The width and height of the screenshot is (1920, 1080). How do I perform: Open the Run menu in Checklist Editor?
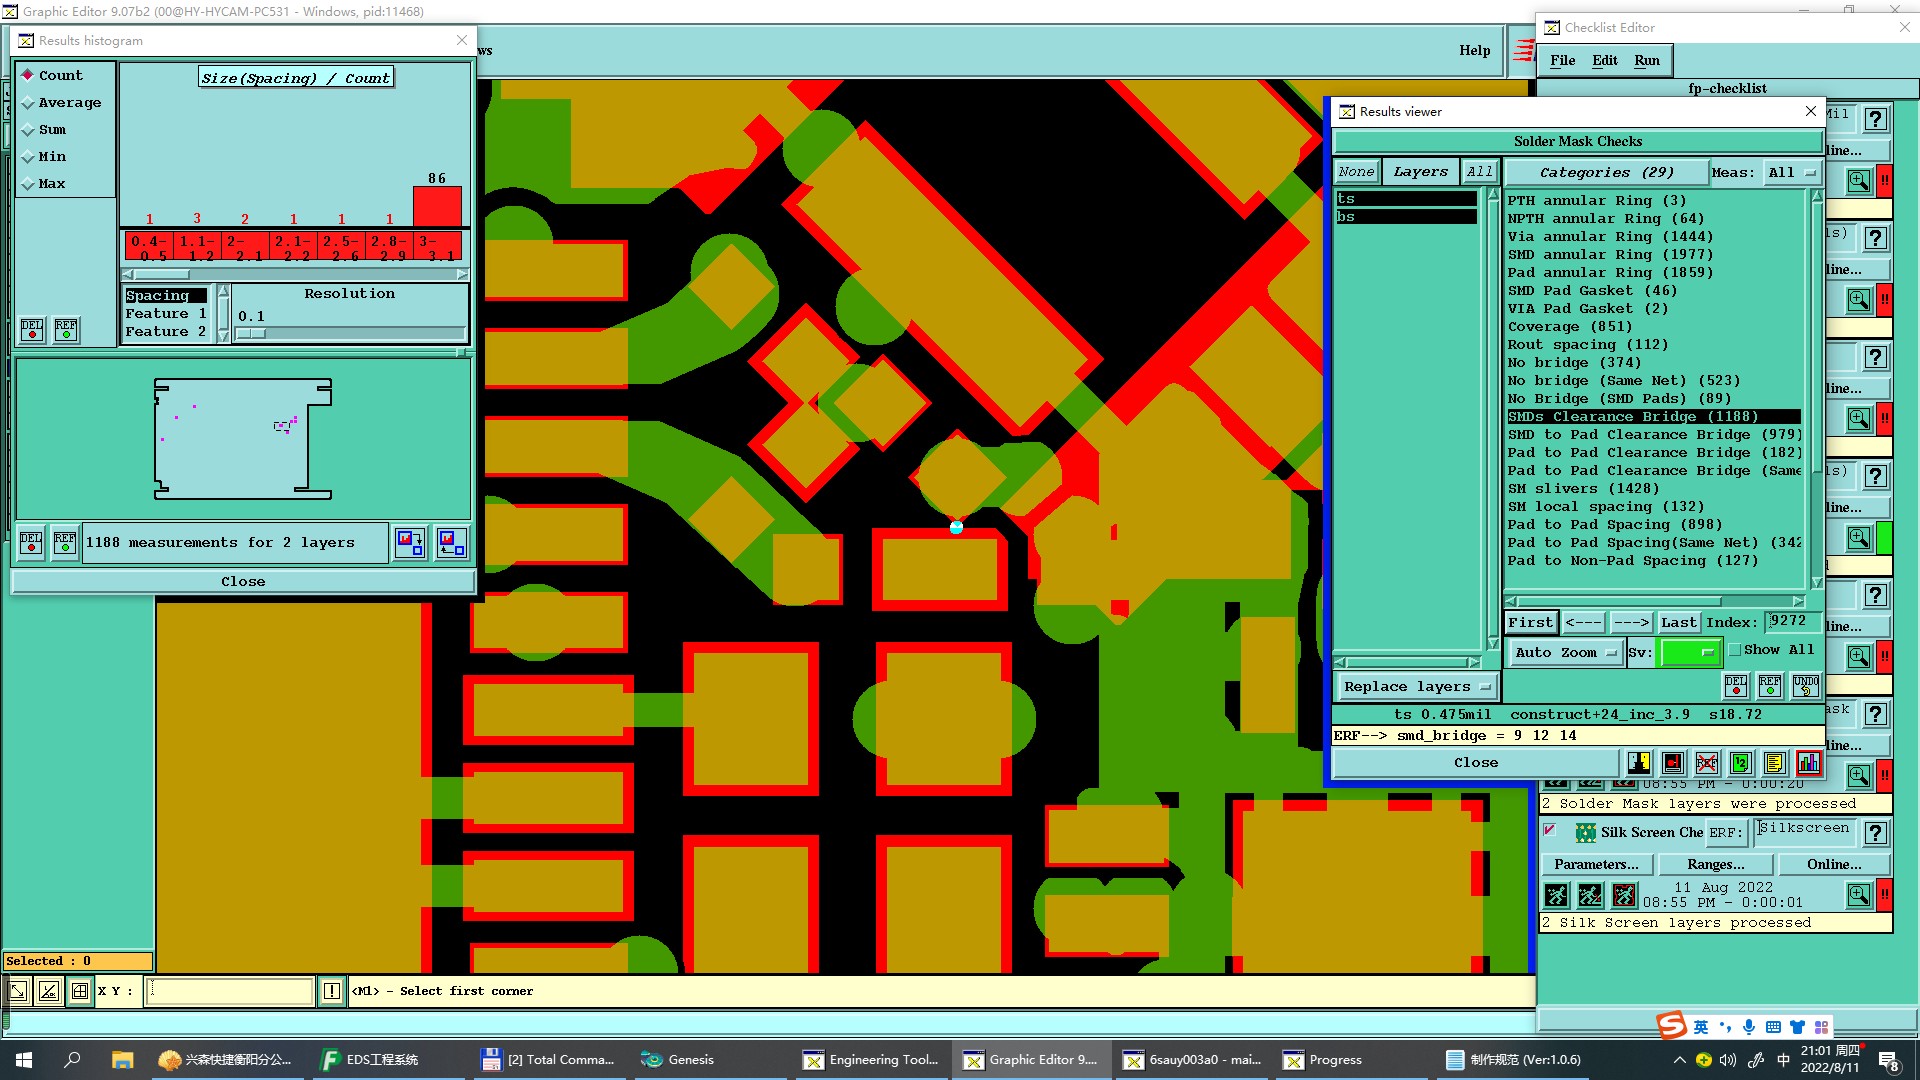pyautogui.click(x=1646, y=61)
